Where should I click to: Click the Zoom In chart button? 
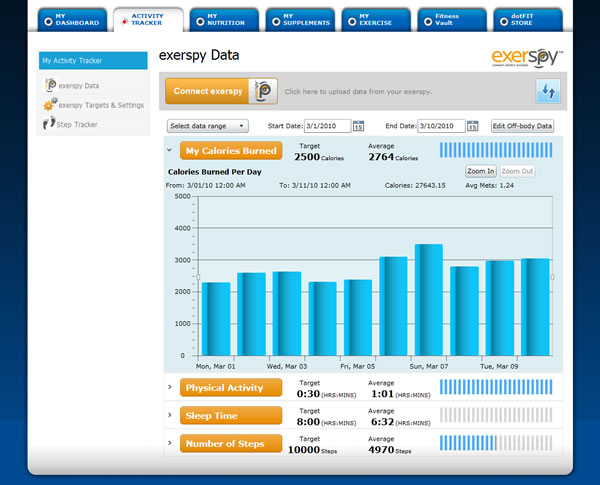tap(480, 171)
